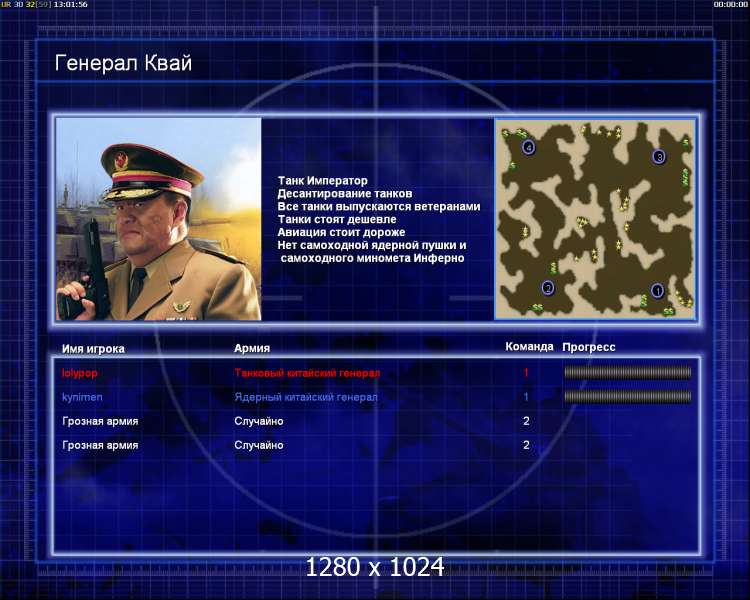The width and height of the screenshot is (750, 600).
Task: Click the 'Авиация стоит дороже' line
Action: coord(341,232)
